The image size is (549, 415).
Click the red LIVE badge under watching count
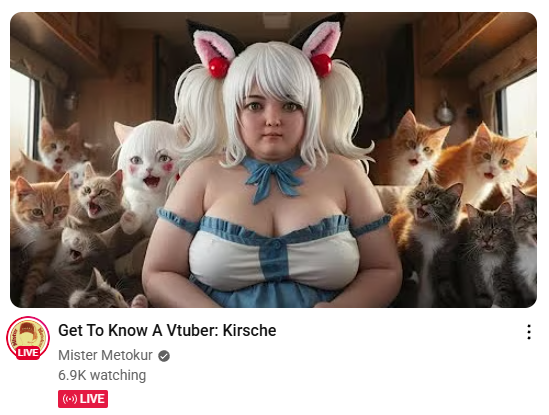pyautogui.click(x=83, y=399)
